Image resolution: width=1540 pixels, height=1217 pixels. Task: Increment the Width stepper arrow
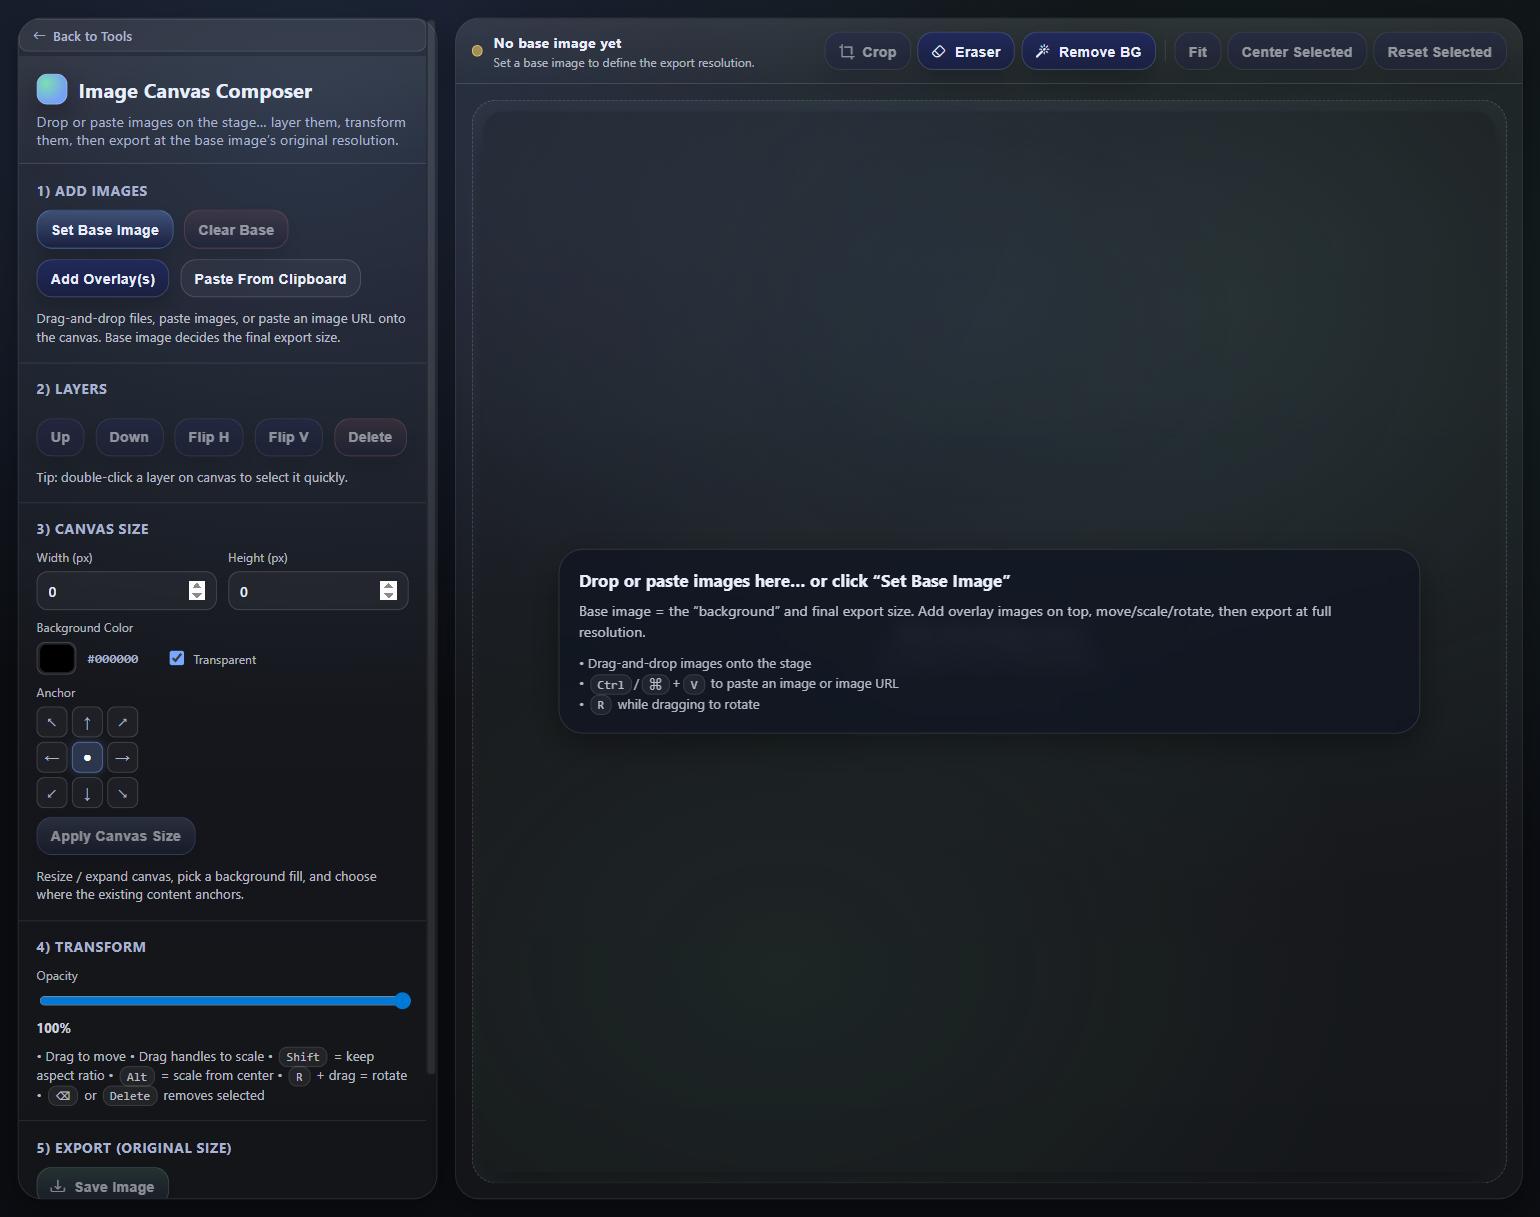[197, 585]
